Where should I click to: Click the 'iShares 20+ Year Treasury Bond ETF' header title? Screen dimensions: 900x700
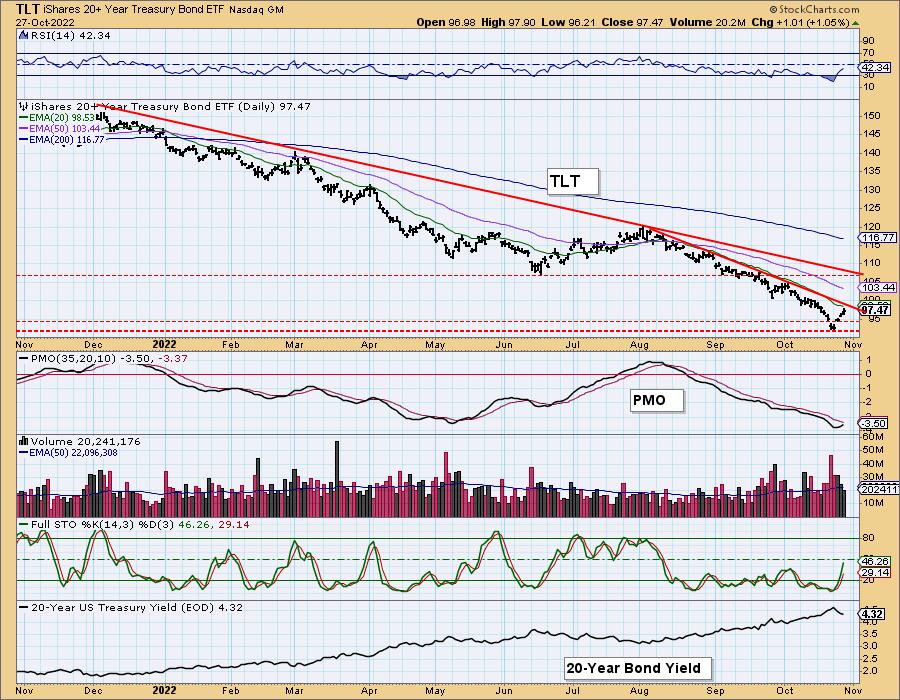coord(134,10)
